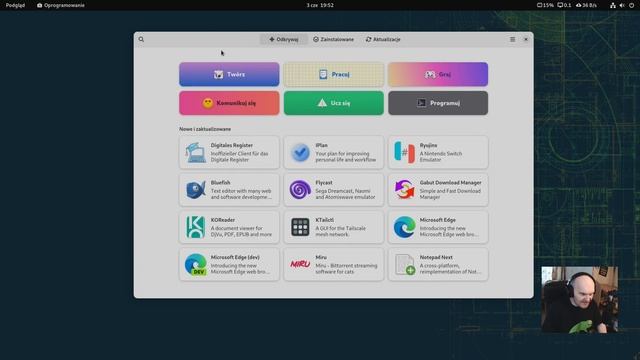Click the camera icon on Twórz button
This screenshot has width=640, height=360.
(x=219, y=74)
